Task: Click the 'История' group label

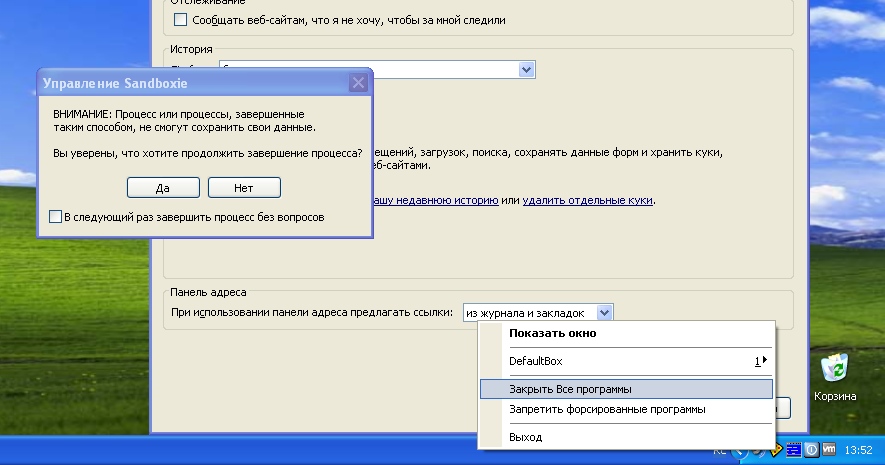Action: tap(191, 49)
